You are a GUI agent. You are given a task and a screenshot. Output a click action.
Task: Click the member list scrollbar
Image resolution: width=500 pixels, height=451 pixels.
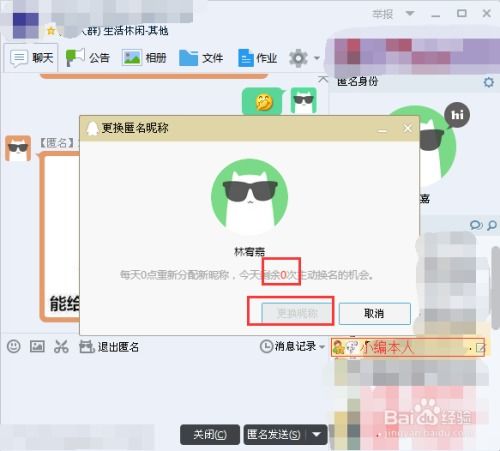coord(495,287)
